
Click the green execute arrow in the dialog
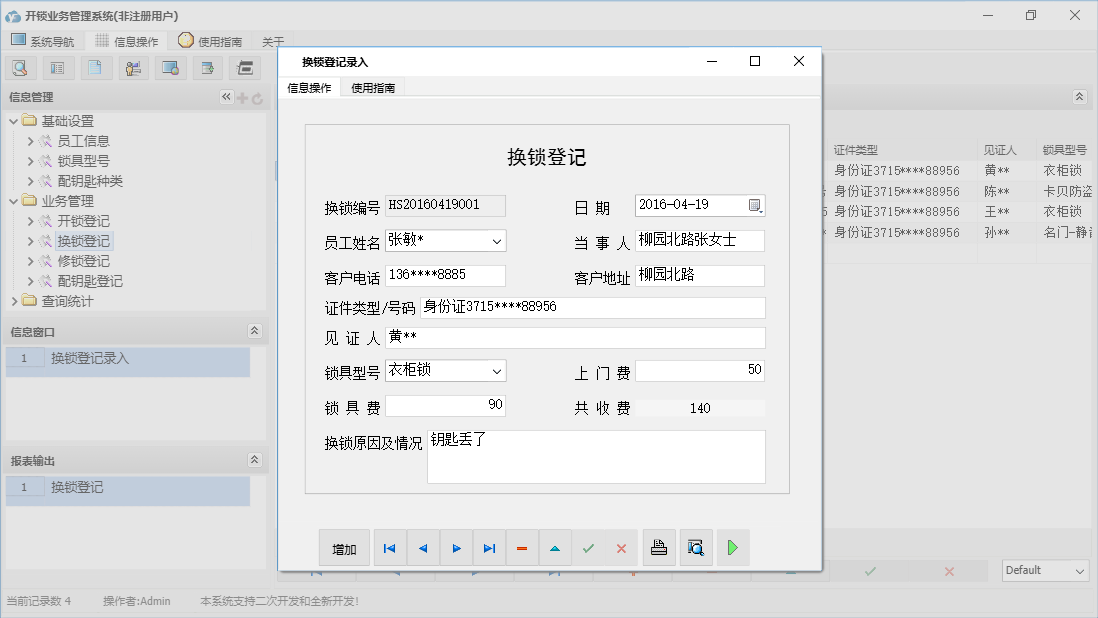coord(732,547)
